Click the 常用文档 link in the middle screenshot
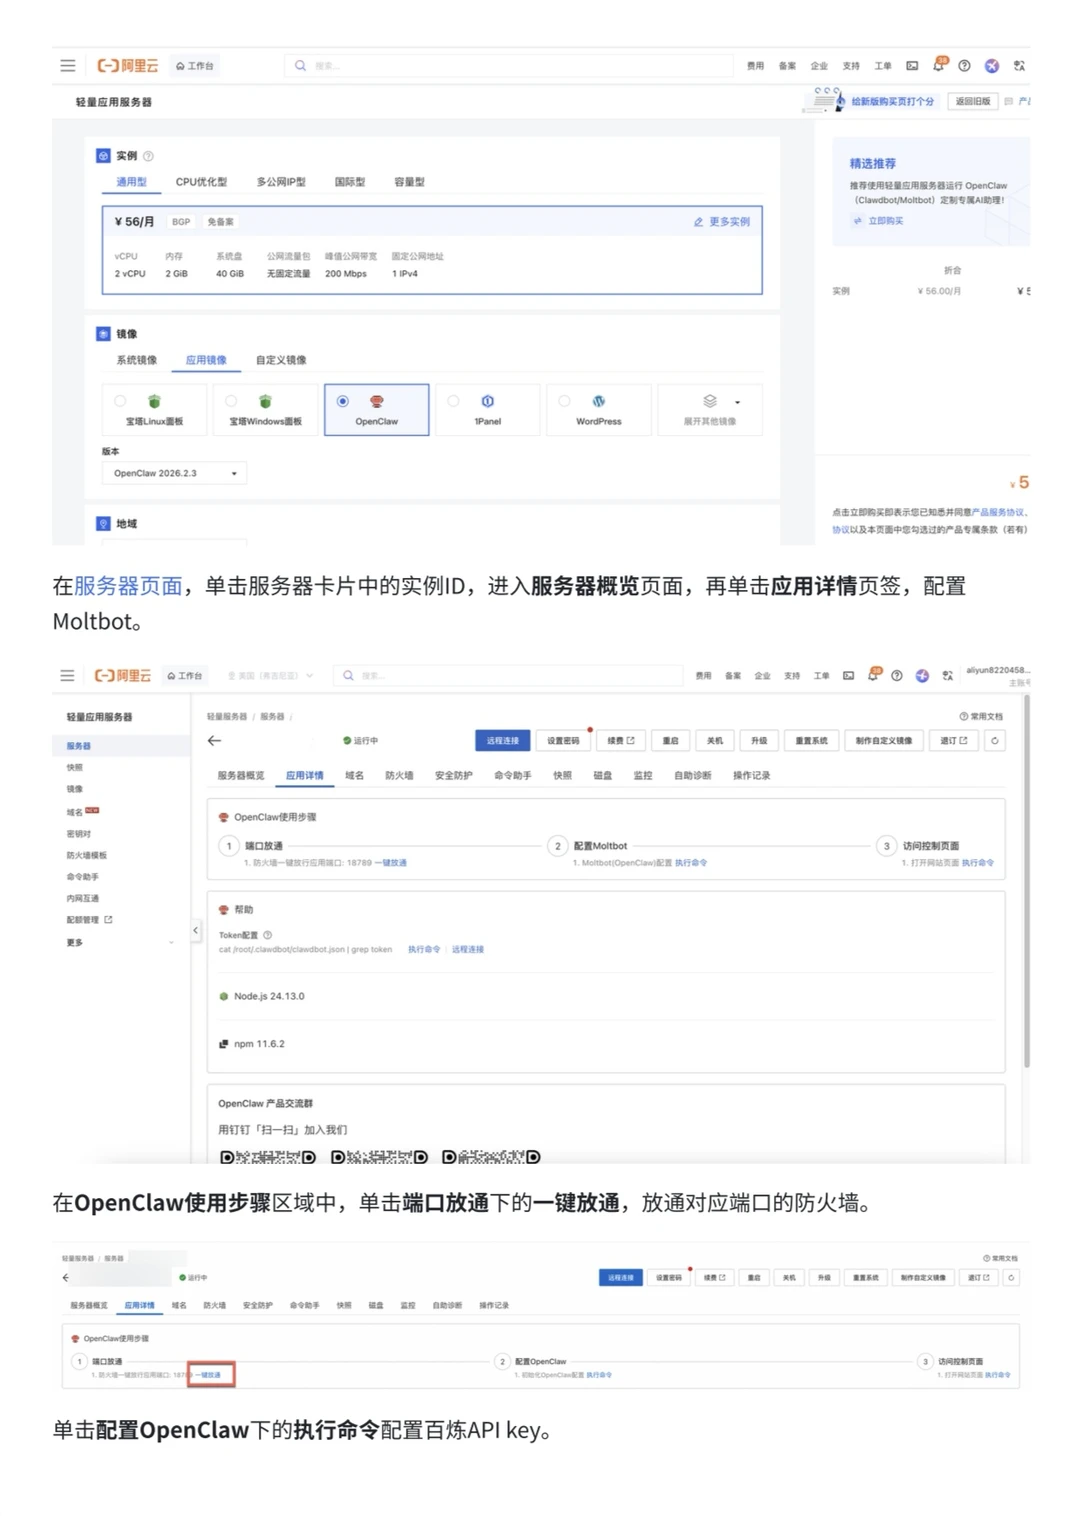1080x1518 pixels. tap(981, 716)
